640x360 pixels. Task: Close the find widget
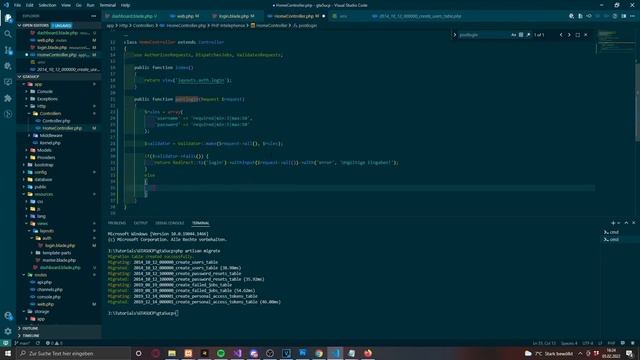click(586, 35)
